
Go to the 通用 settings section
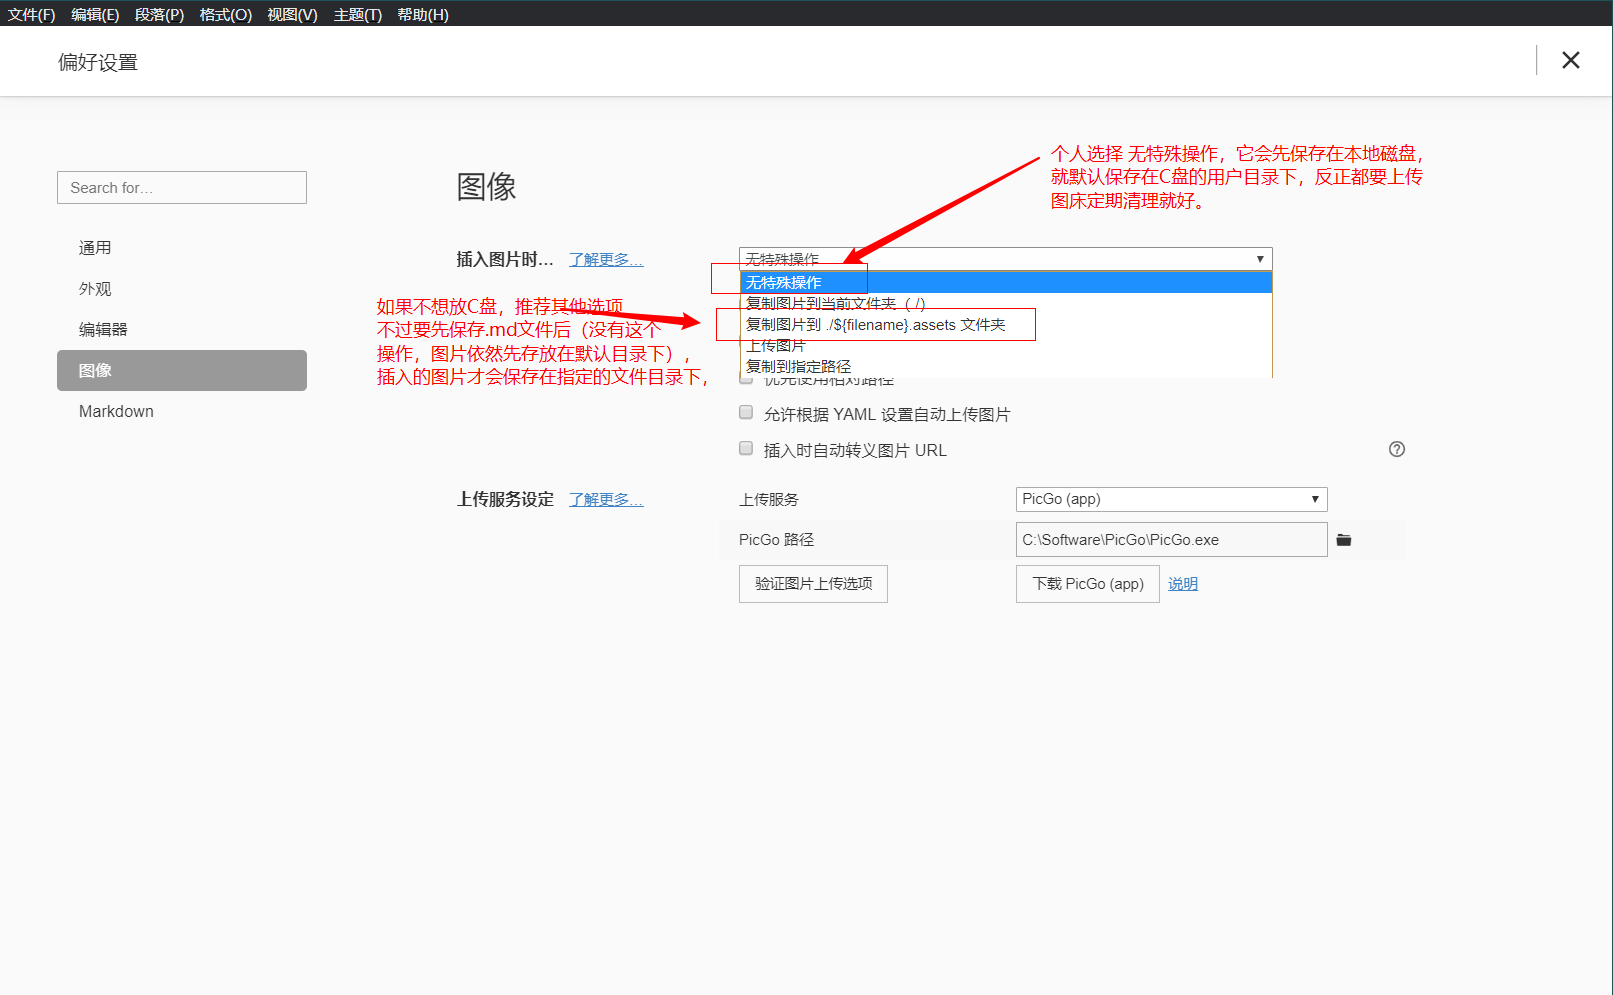pos(182,248)
